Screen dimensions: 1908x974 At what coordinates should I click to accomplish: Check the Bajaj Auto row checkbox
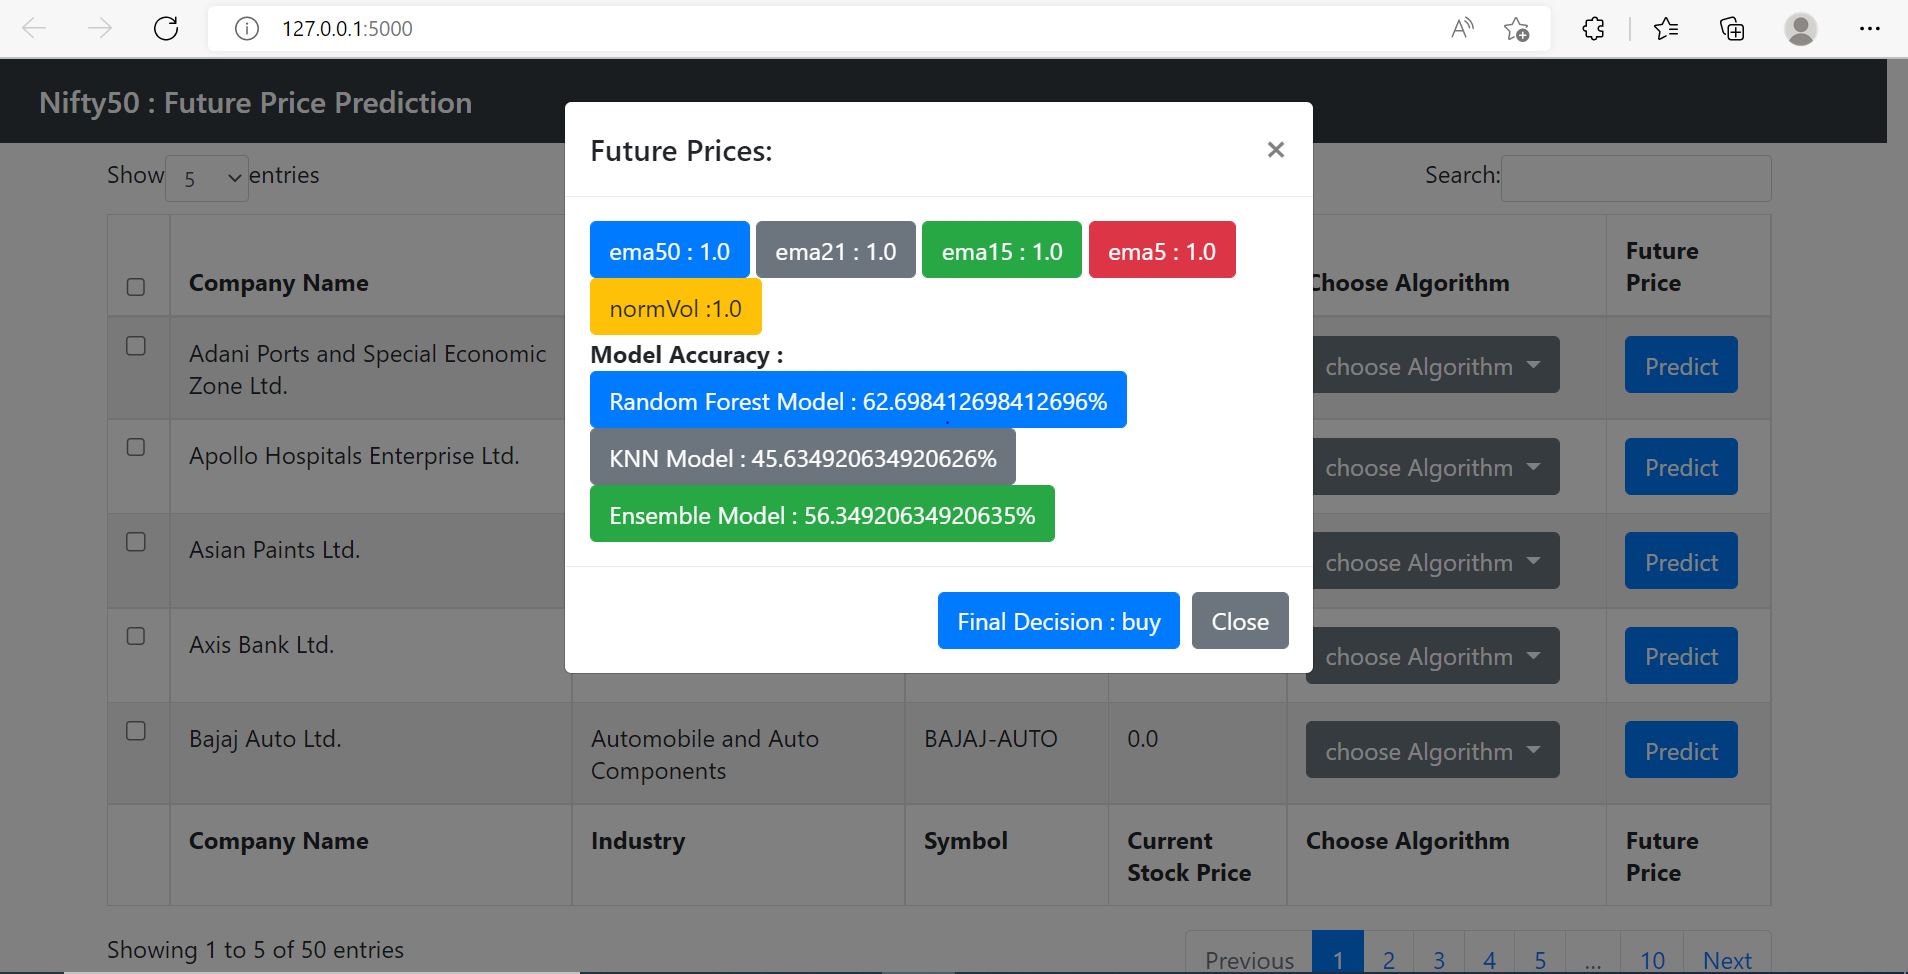136,731
